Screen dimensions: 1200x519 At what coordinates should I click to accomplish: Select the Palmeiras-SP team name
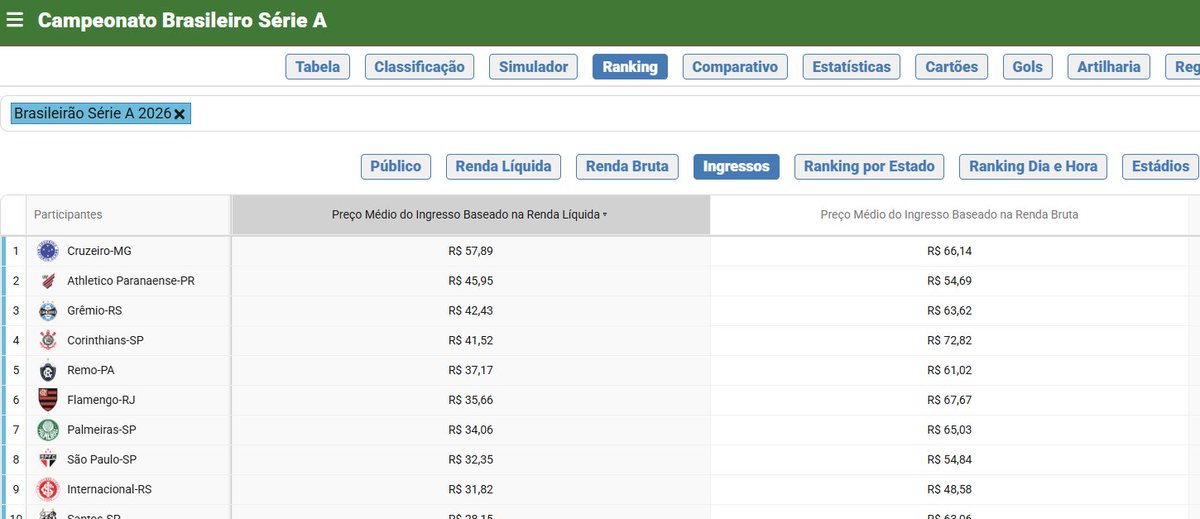click(x=102, y=430)
